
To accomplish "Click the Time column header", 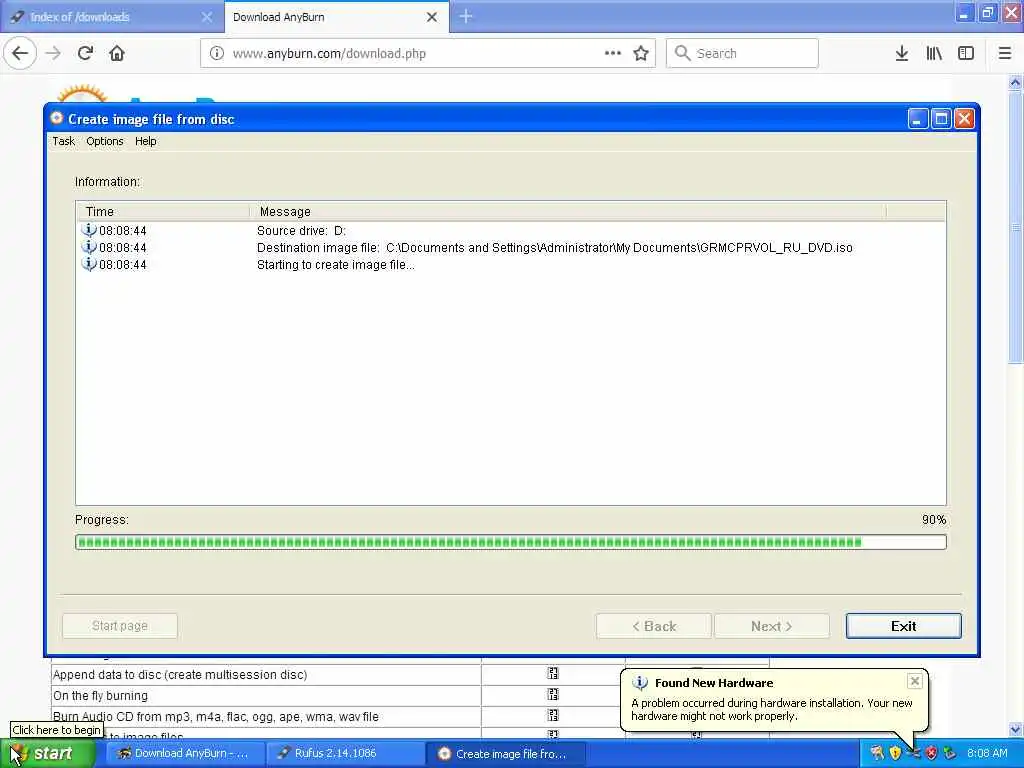I will click(163, 212).
